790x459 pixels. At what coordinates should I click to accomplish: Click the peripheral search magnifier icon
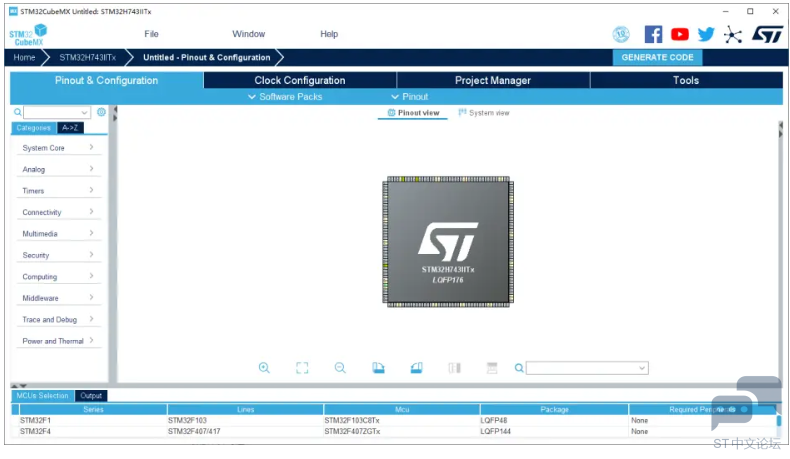coord(18,112)
